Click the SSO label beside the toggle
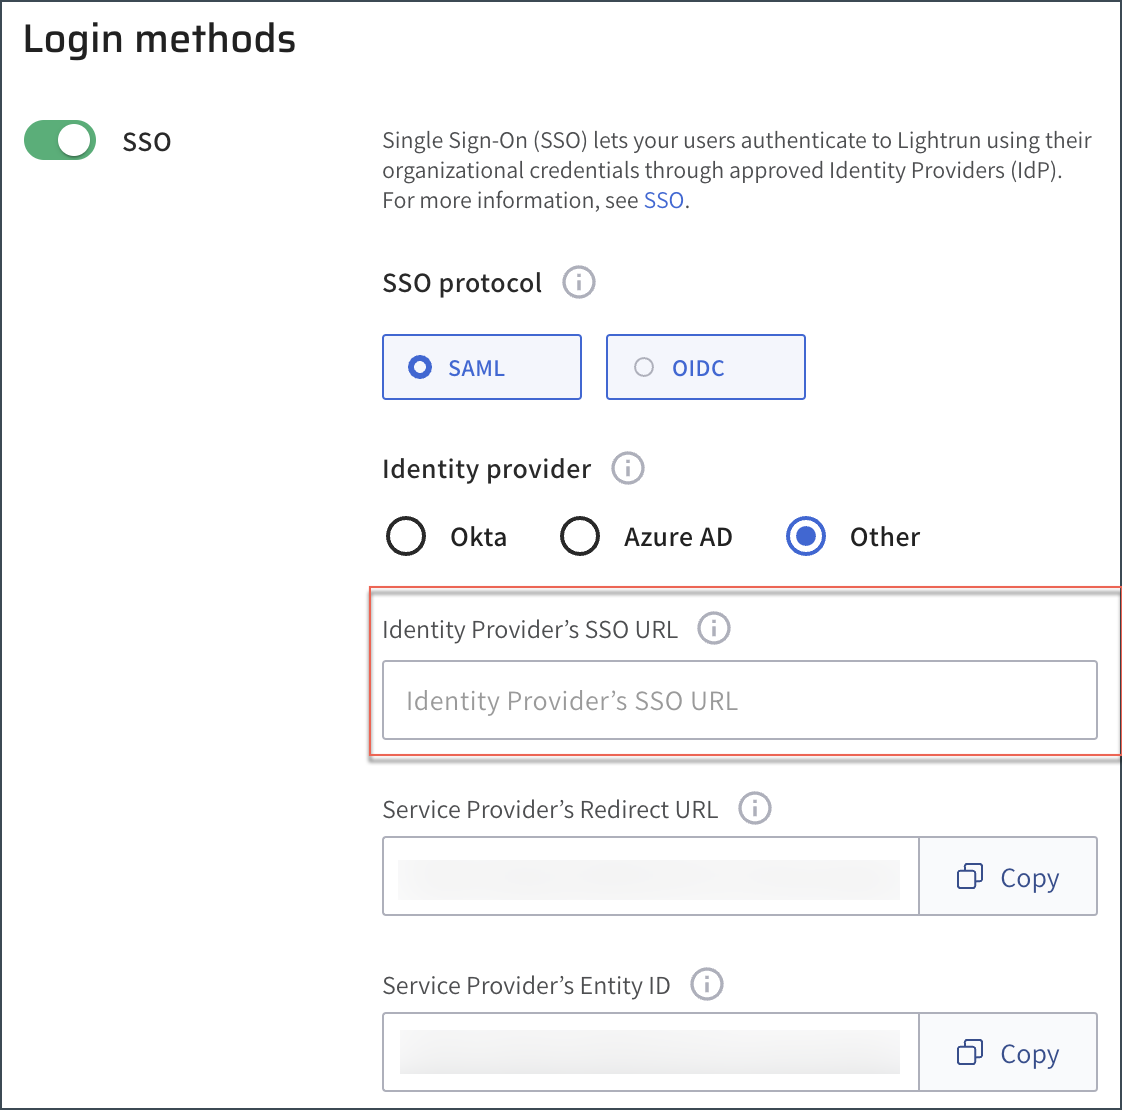1122x1110 pixels. point(147,142)
